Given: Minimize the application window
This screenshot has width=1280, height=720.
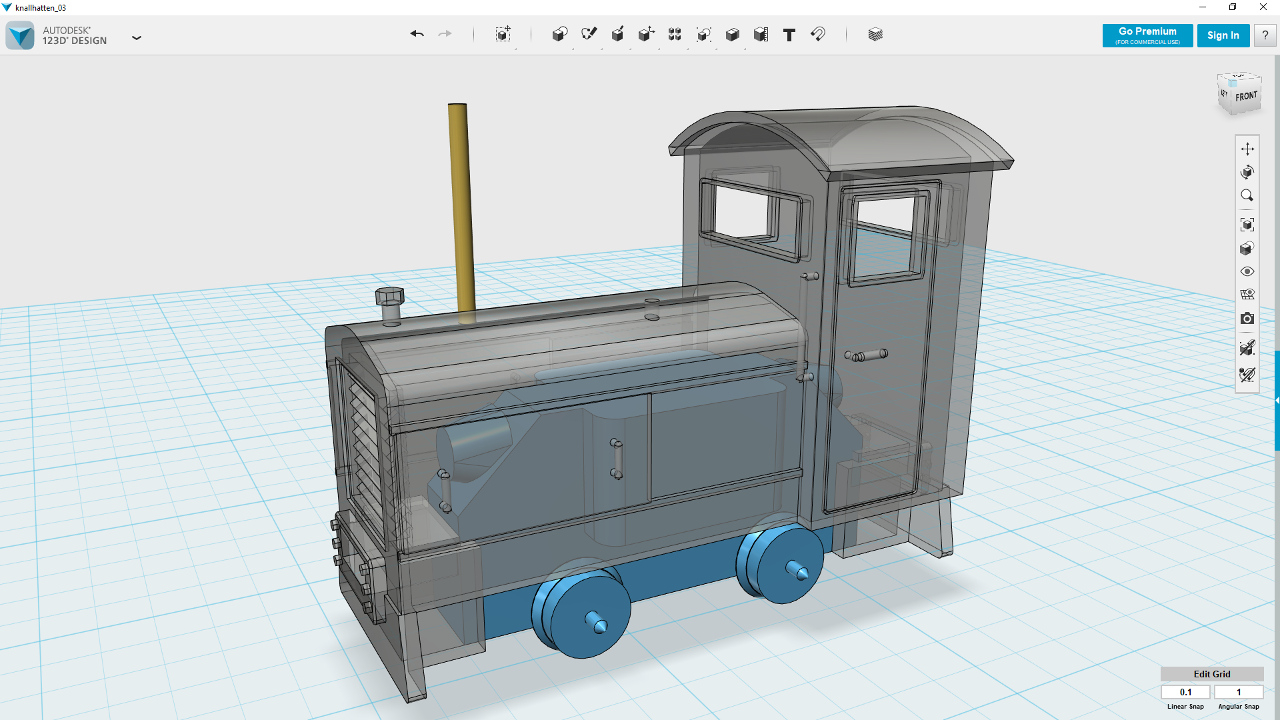Looking at the screenshot, I should tap(1200, 7).
